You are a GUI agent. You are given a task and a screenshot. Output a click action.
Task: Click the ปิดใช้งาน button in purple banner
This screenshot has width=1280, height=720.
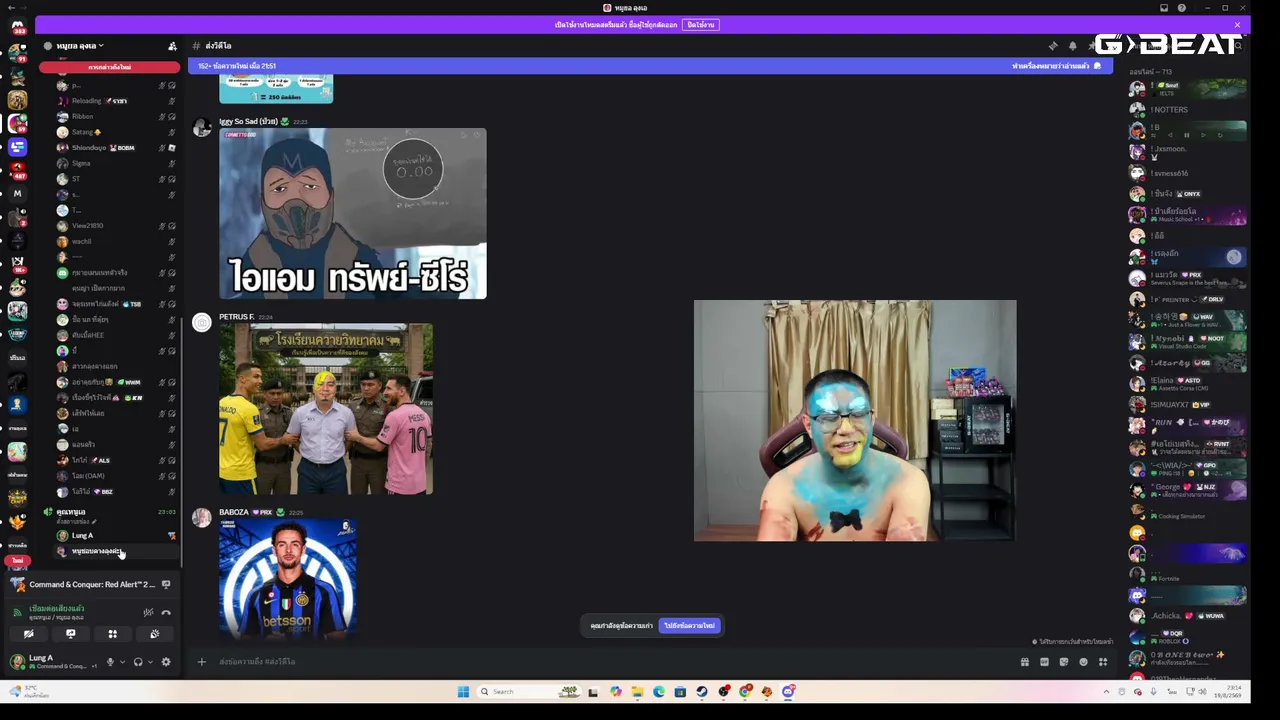pos(701,25)
